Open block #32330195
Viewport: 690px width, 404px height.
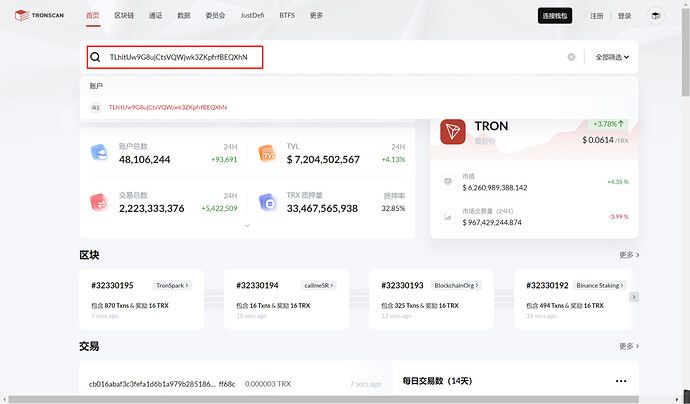pos(112,285)
